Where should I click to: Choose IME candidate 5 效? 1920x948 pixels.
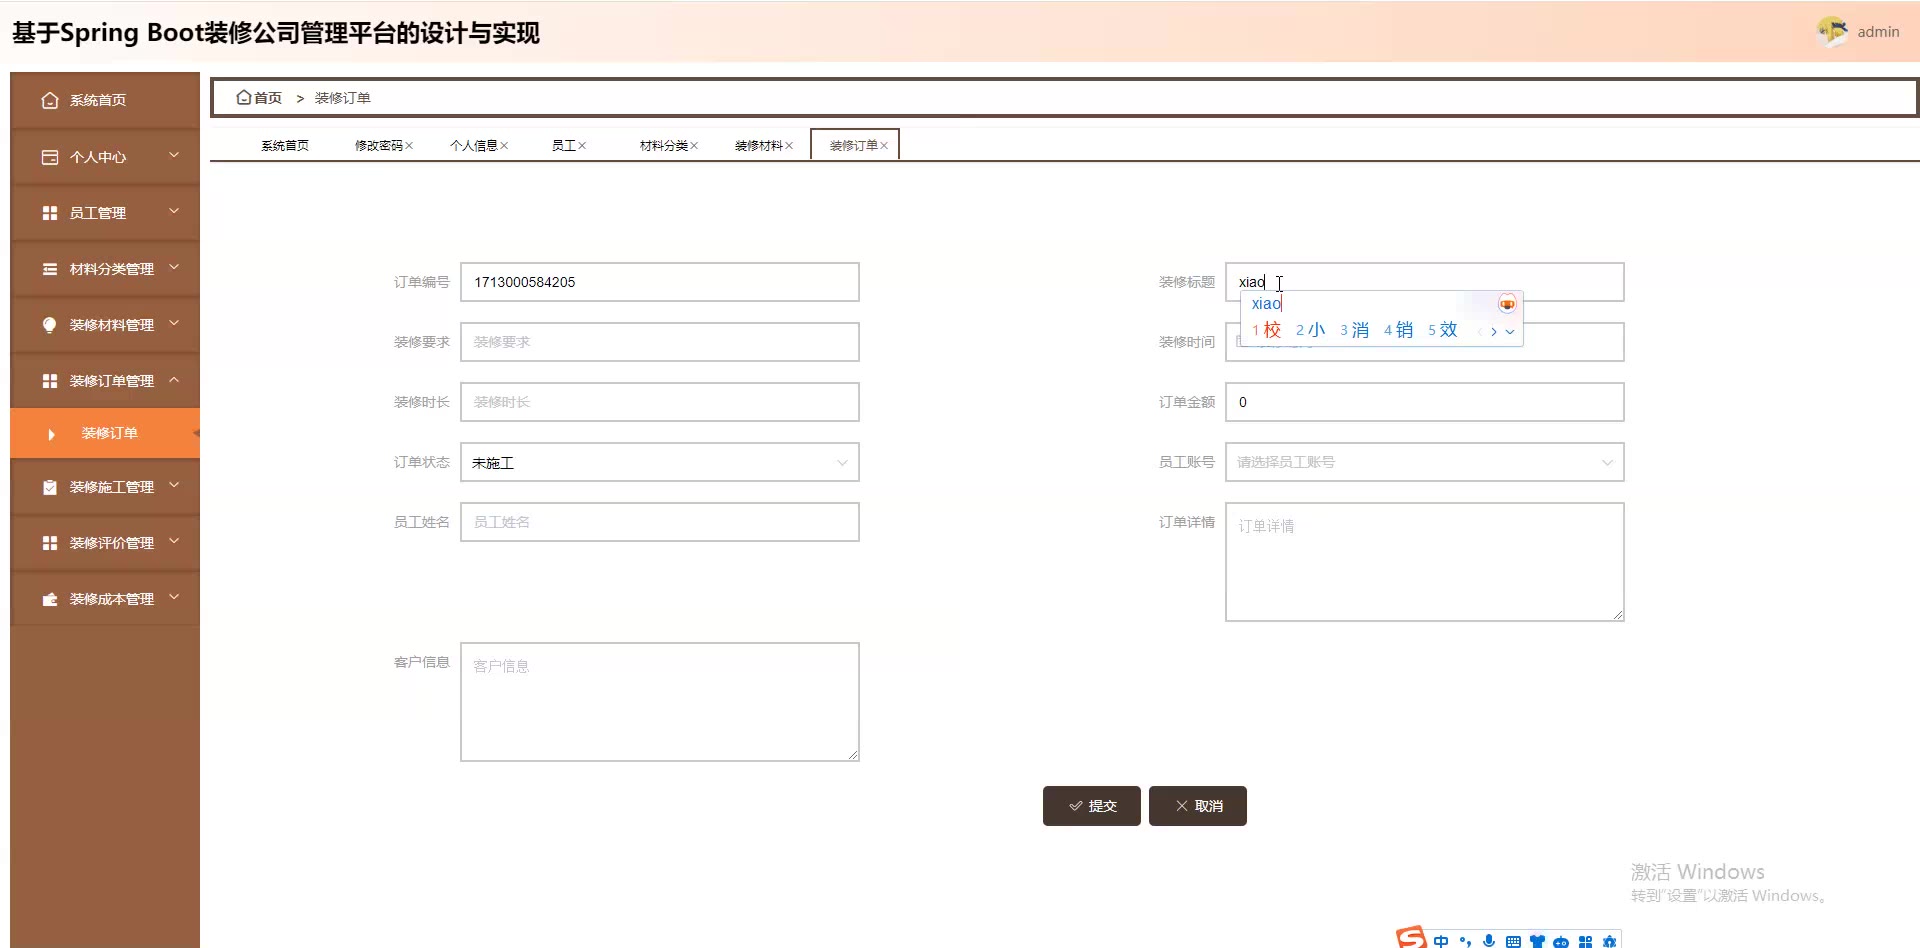(1442, 330)
